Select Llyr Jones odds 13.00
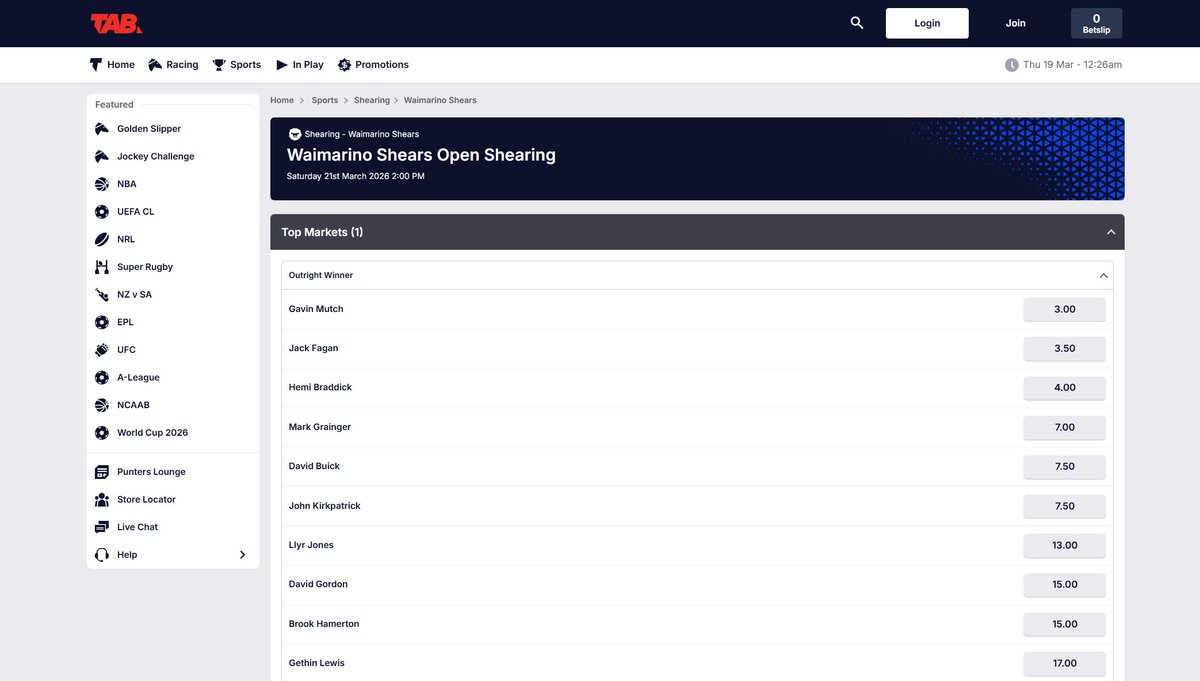This screenshot has width=1200, height=681. click(1064, 545)
